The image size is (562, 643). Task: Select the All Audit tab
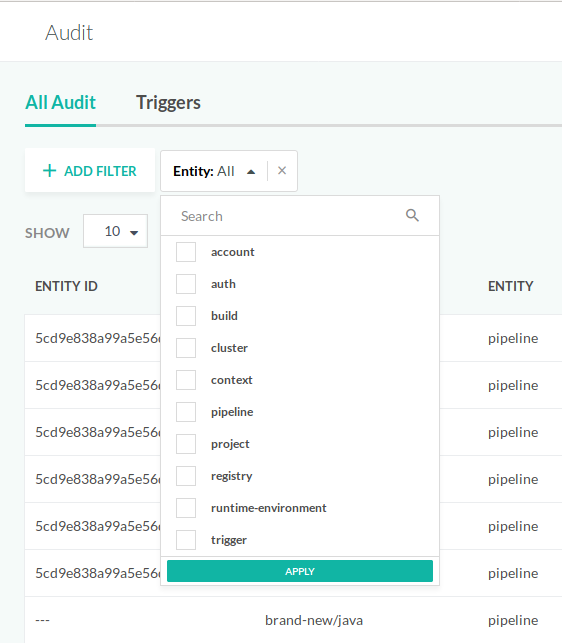[60, 103]
